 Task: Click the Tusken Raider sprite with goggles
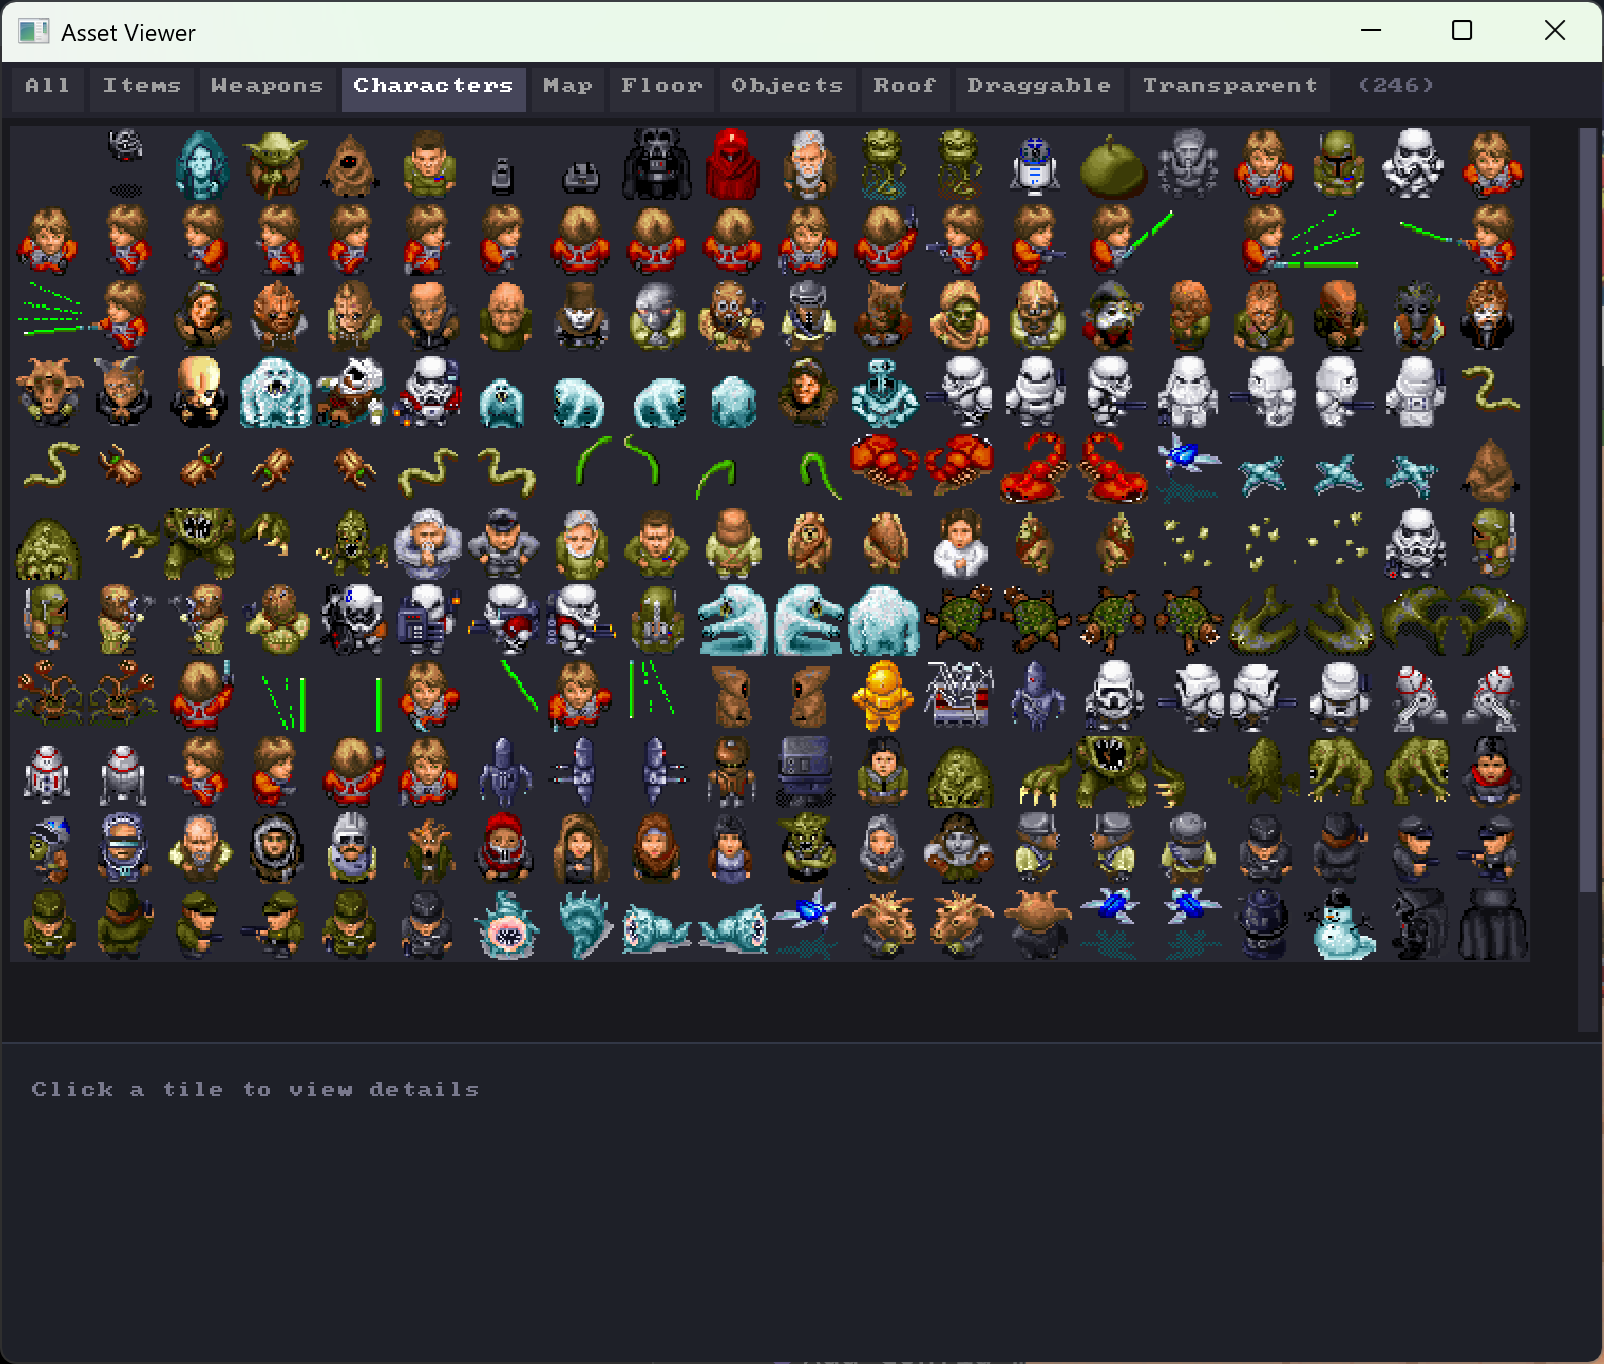(730, 316)
